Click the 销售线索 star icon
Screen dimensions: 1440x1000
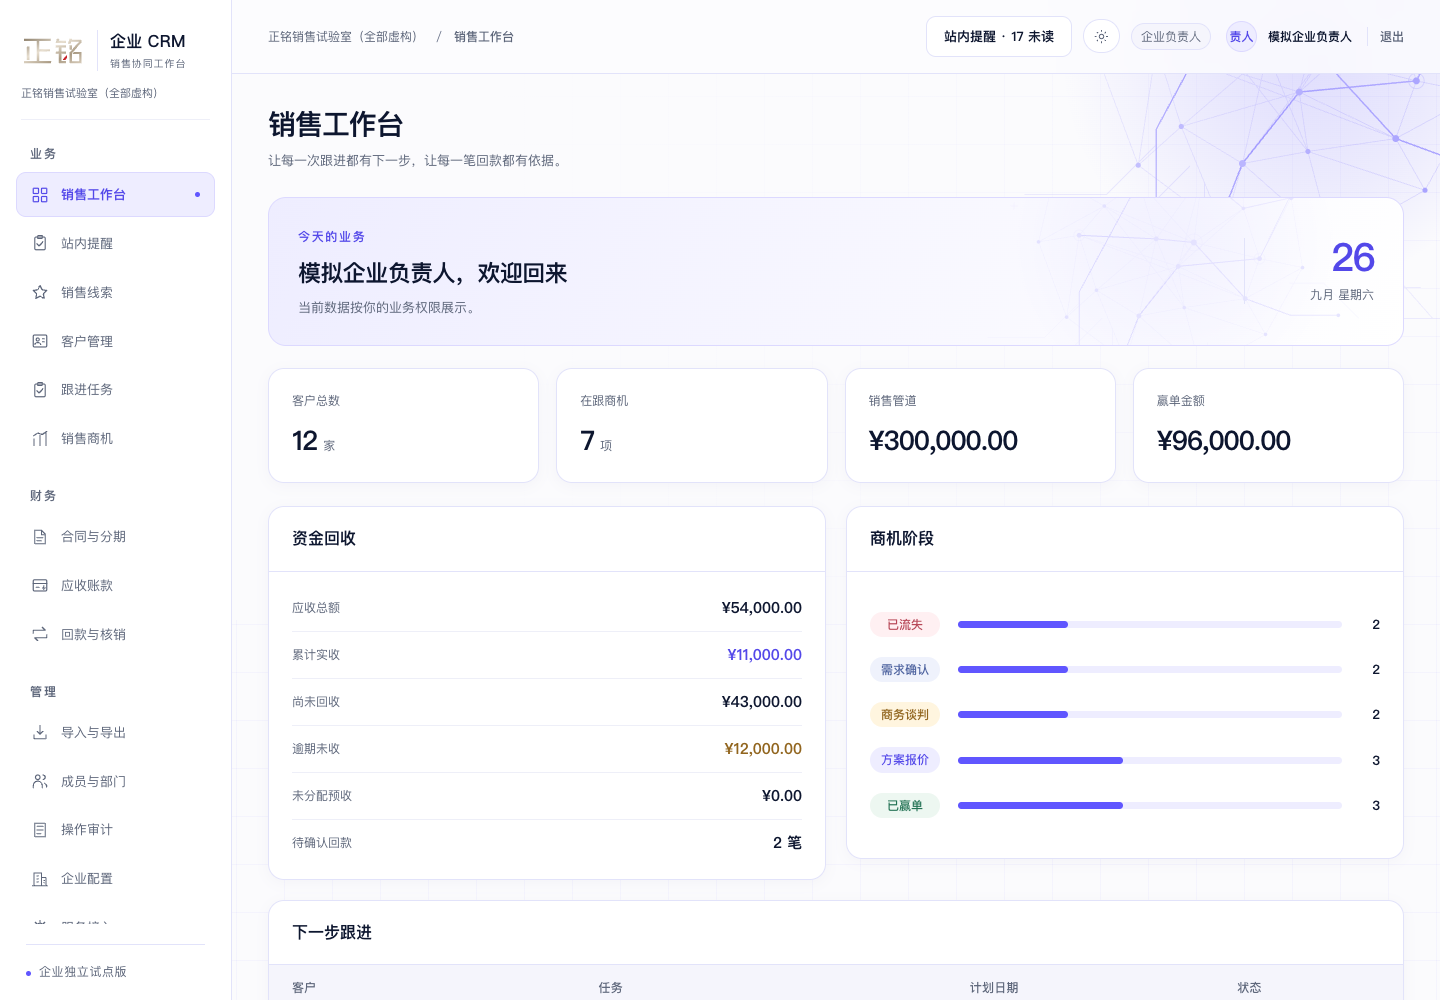[40, 292]
